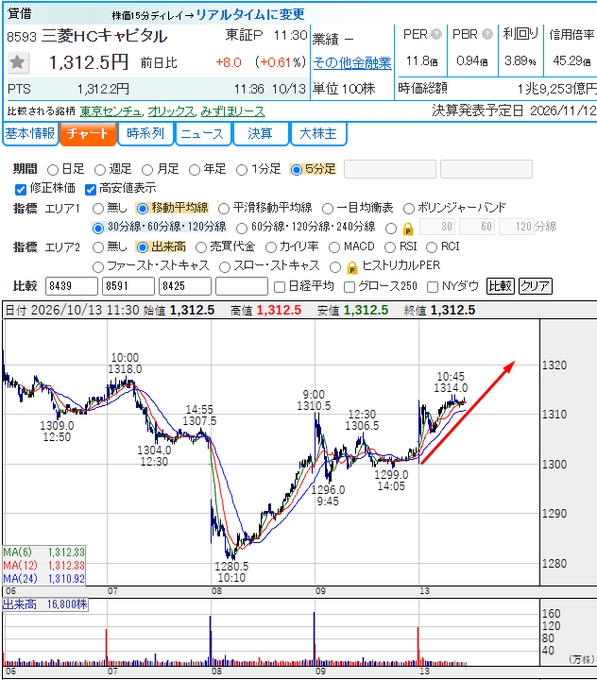Choose ボリンジャーバンド indicator
597x680 pixels.
409,209
